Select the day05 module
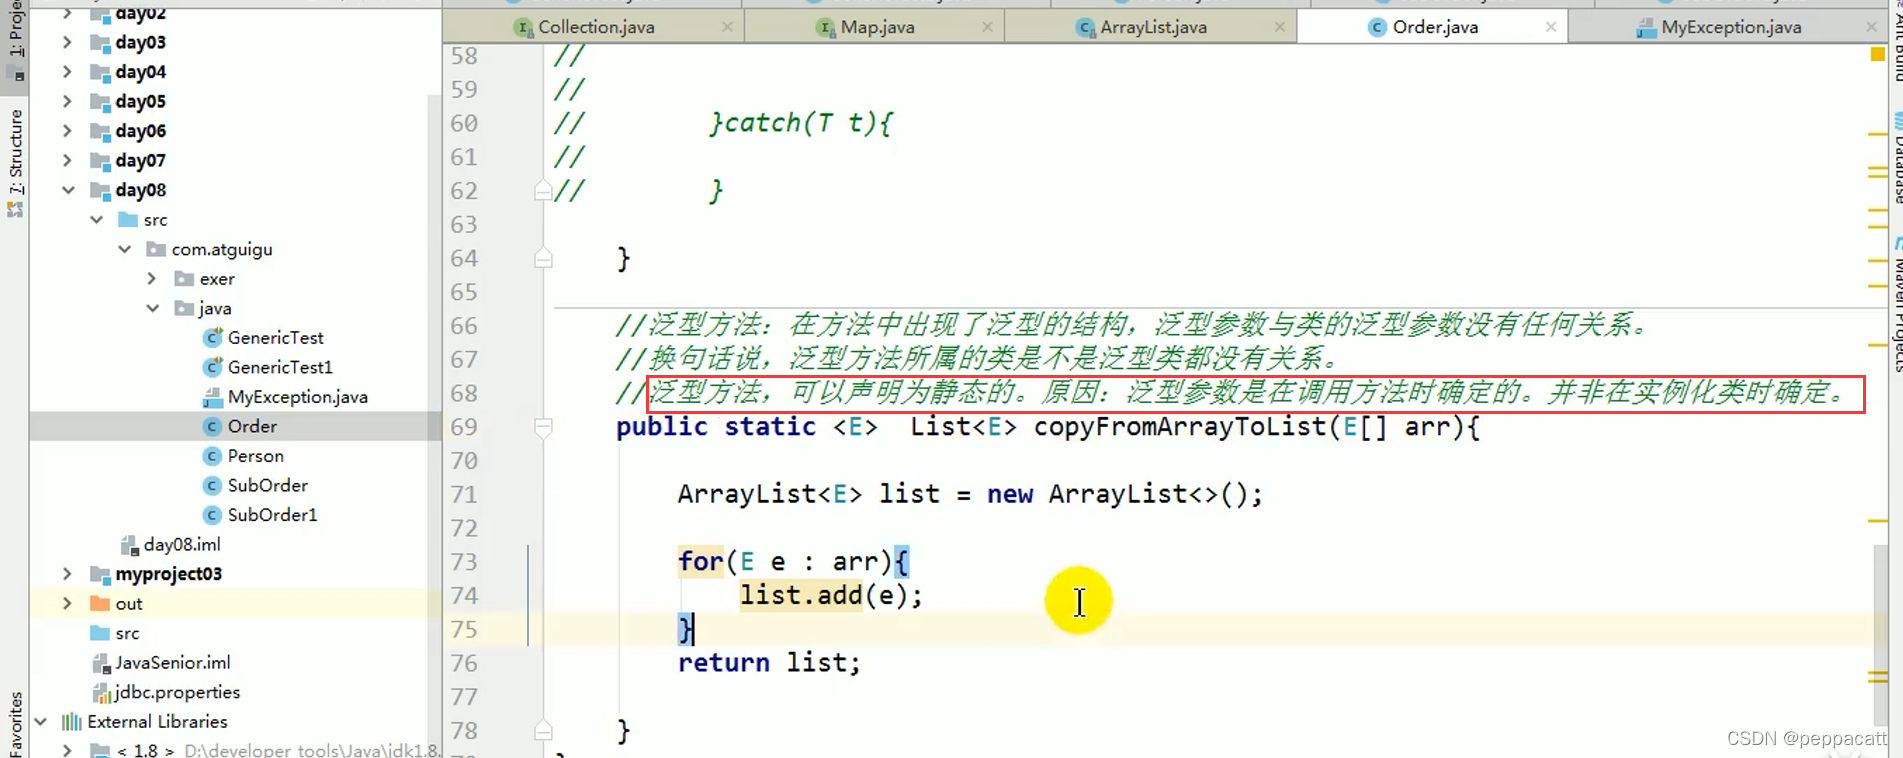Viewport: 1903px width, 758px height. [140, 101]
